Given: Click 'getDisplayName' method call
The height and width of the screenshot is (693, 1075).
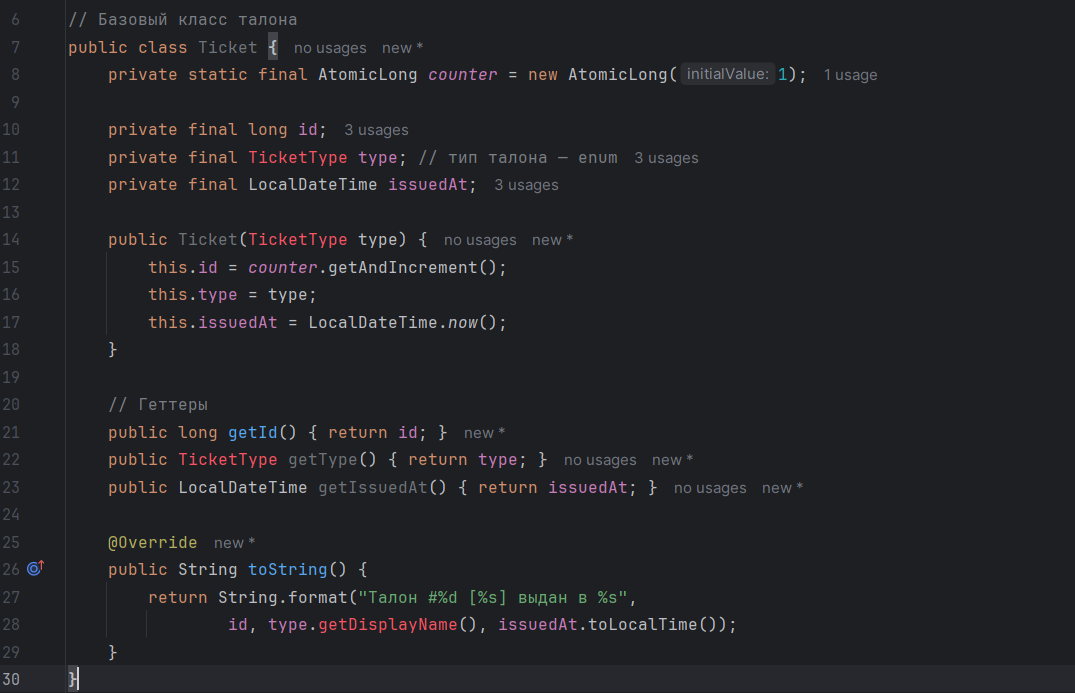Looking at the screenshot, I should point(388,624).
